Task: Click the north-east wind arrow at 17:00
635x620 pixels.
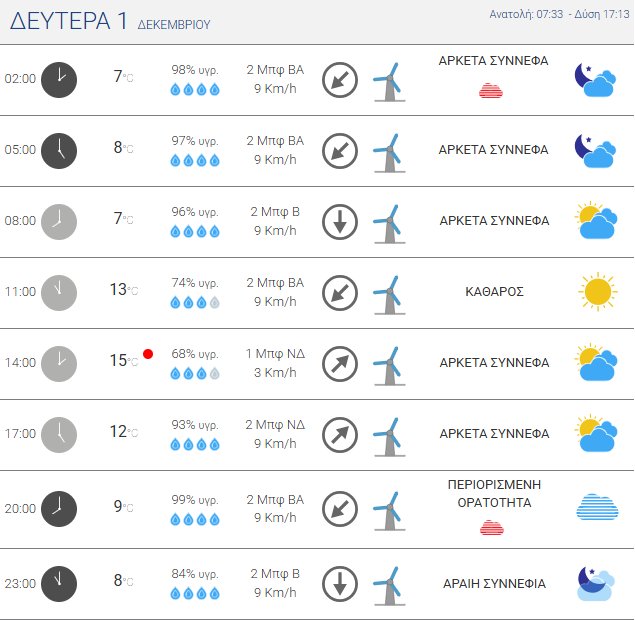Action: click(x=340, y=434)
